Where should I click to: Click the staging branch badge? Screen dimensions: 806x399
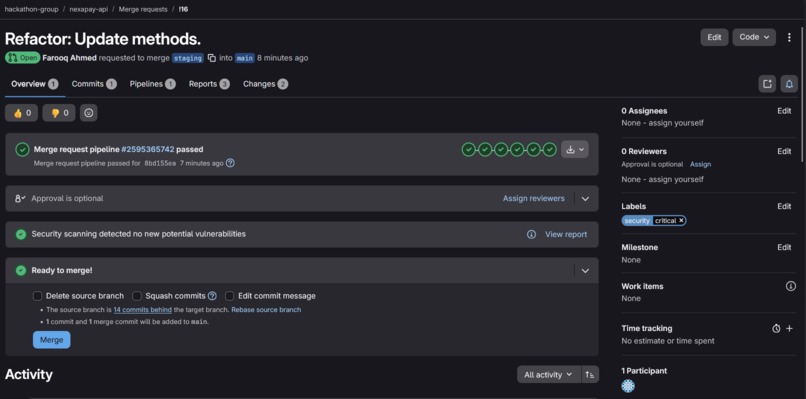(188, 58)
